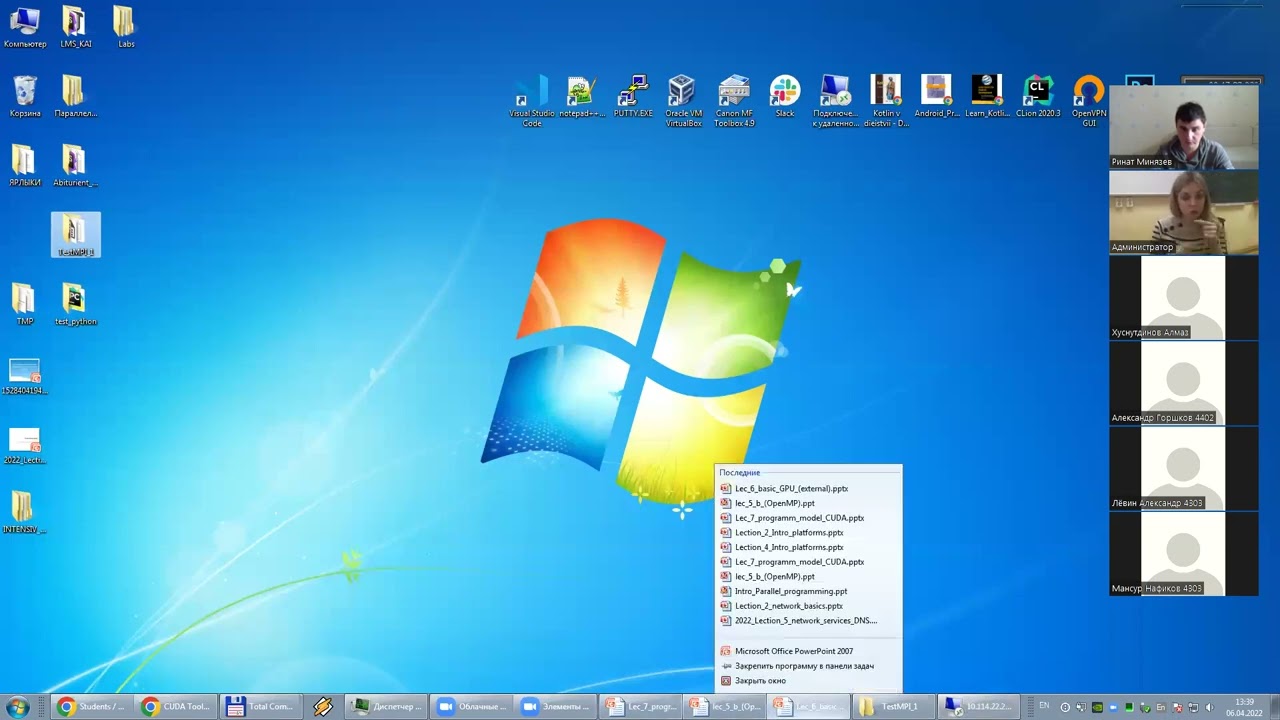Image resolution: width=1280 pixels, height=720 pixels.
Task: Switch to Lec_7_progr... PowerPoint taskbar button
Action: click(x=641, y=707)
